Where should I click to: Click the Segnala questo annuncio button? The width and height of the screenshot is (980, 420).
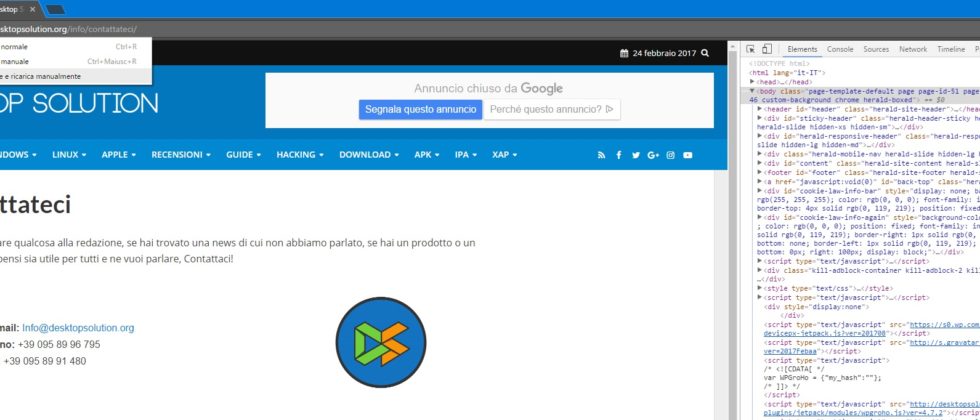pyautogui.click(x=420, y=109)
